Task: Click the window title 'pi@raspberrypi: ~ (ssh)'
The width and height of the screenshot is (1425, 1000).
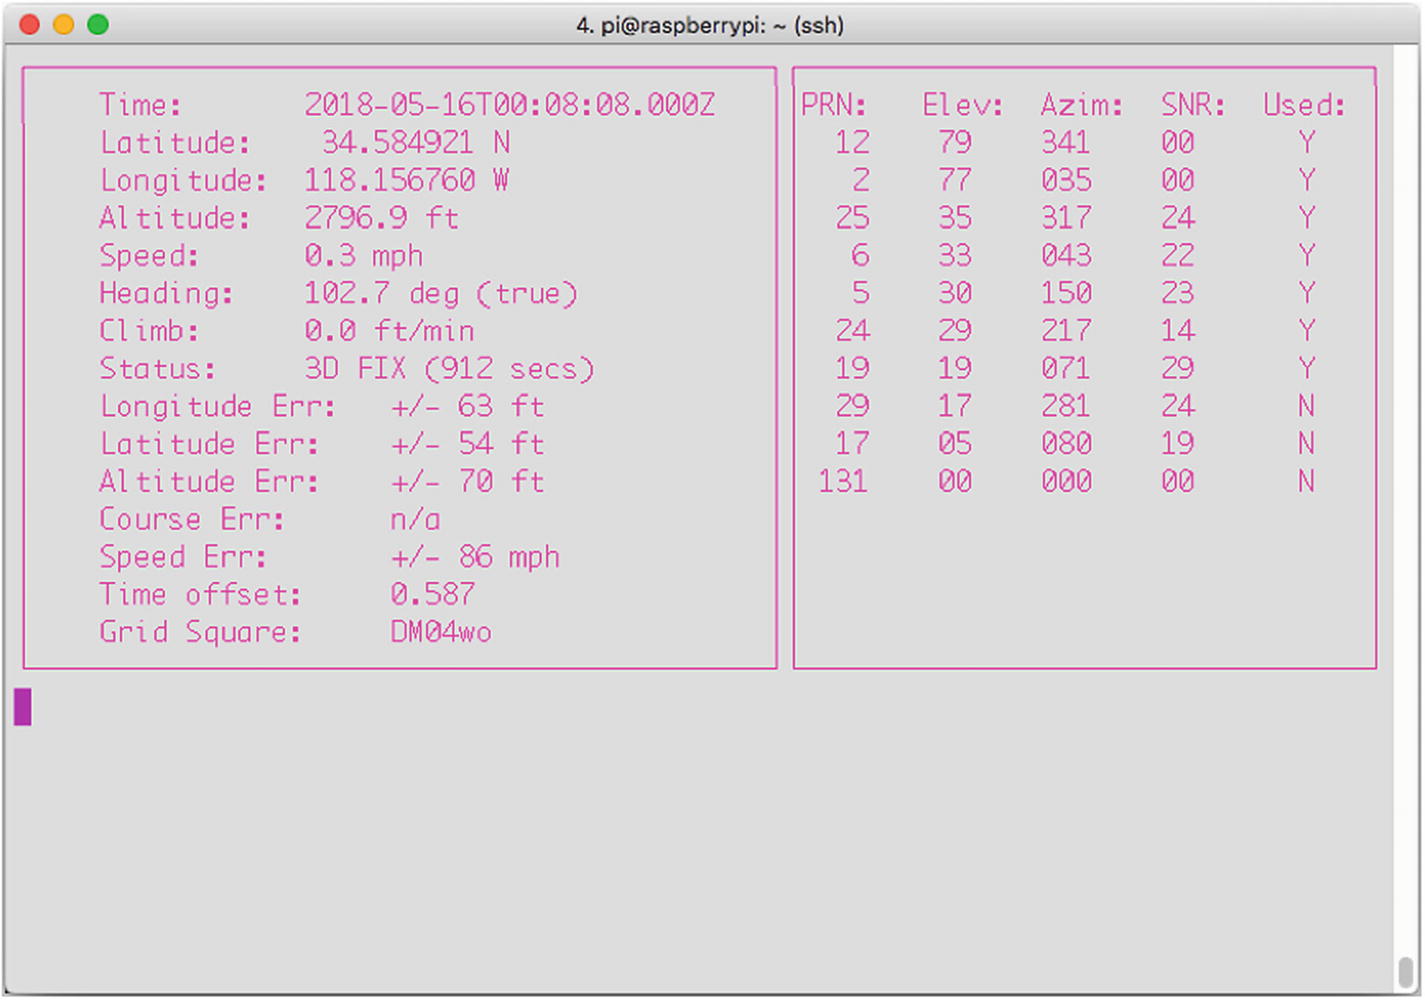Action: 722,25
